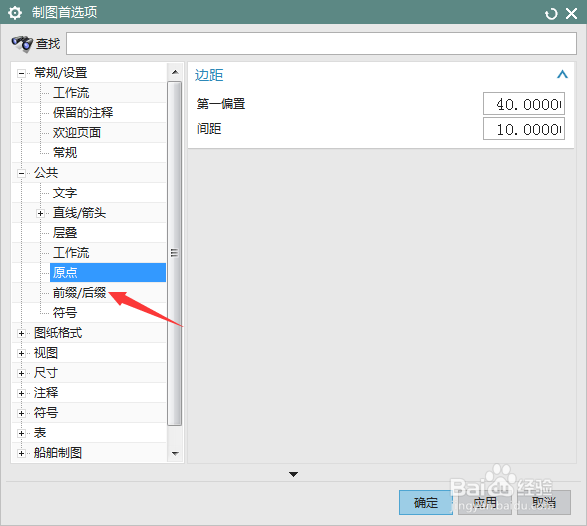
Task: Click the 取消 button
Action: click(544, 502)
